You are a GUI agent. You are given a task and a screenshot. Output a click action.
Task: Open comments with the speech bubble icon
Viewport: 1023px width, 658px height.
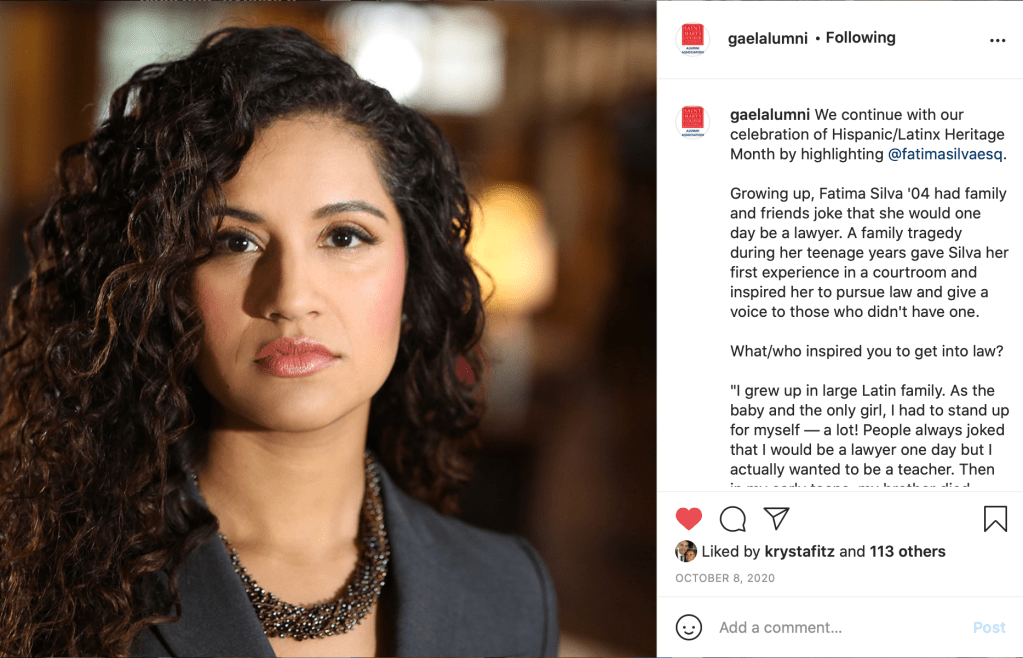pos(733,519)
